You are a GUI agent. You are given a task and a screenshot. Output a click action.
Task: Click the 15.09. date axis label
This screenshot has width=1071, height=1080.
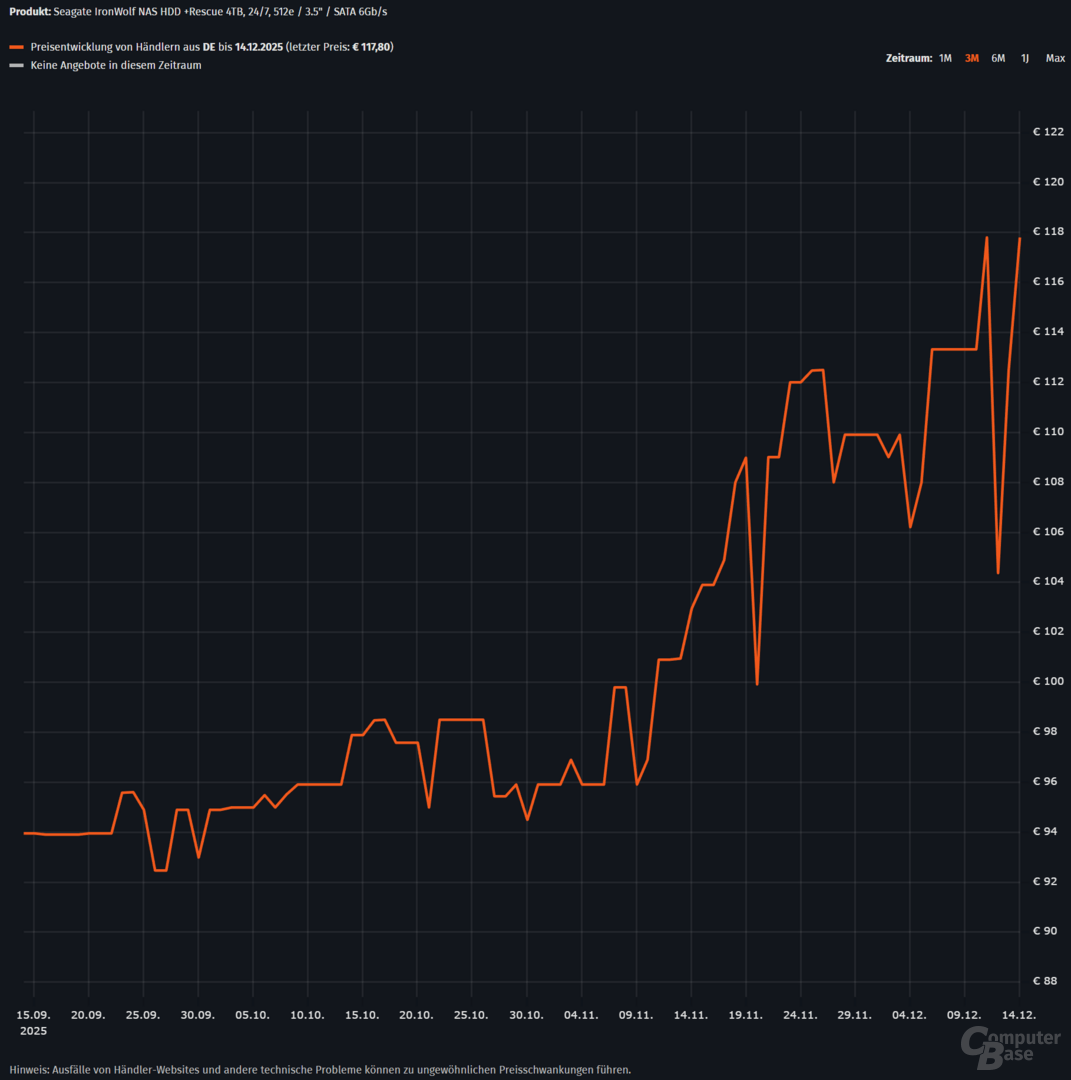34,1014
